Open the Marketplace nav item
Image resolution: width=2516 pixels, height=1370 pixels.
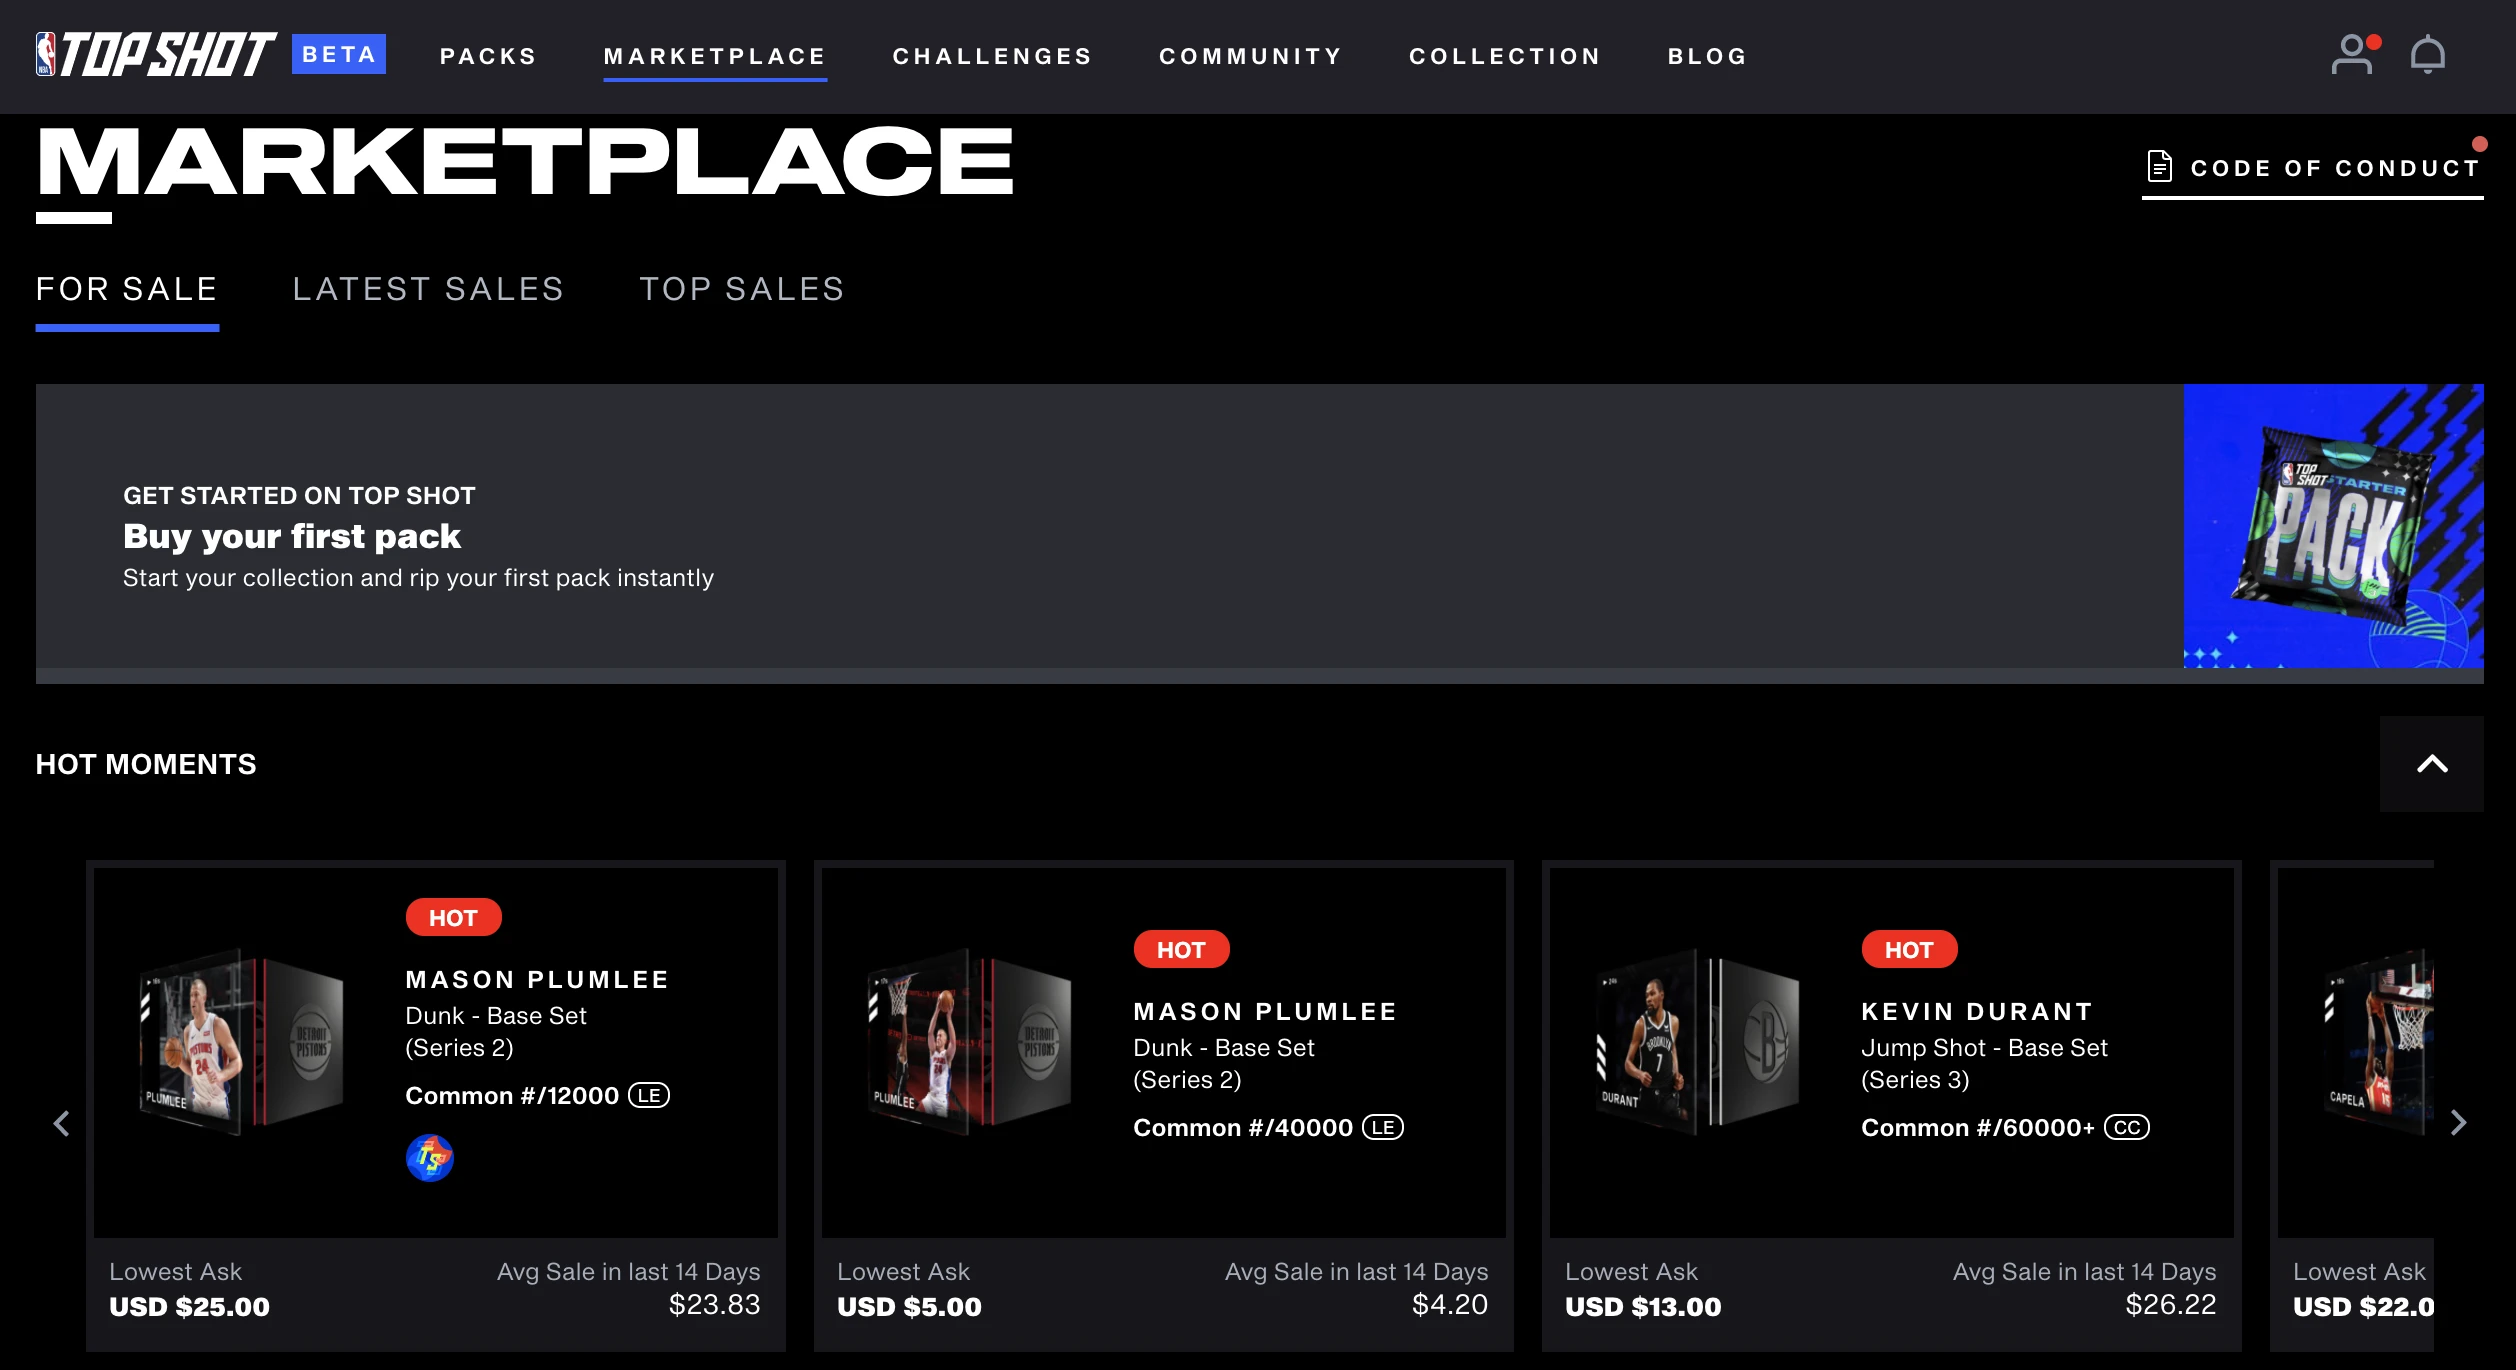715,56
